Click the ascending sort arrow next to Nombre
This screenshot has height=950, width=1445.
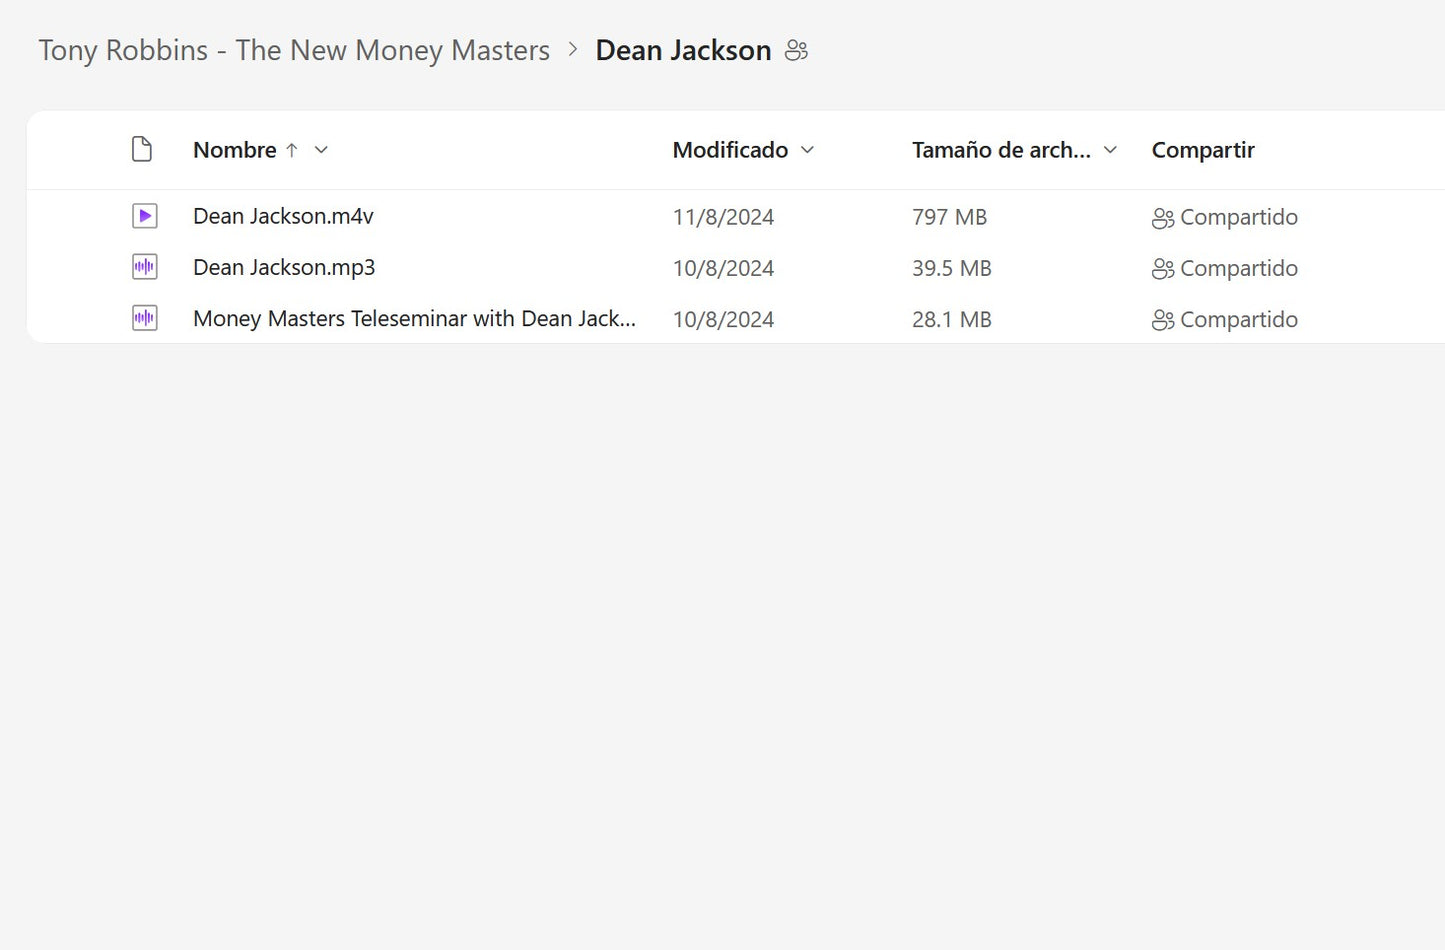(x=292, y=150)
